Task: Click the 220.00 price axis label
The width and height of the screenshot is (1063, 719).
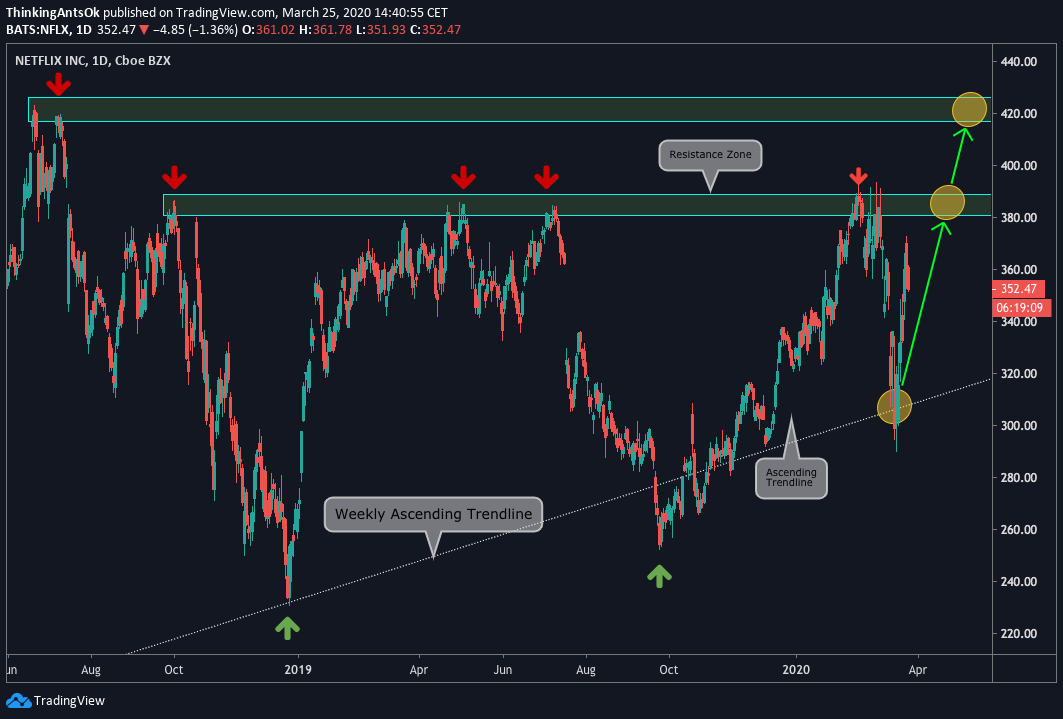Action: (1019, 634)
